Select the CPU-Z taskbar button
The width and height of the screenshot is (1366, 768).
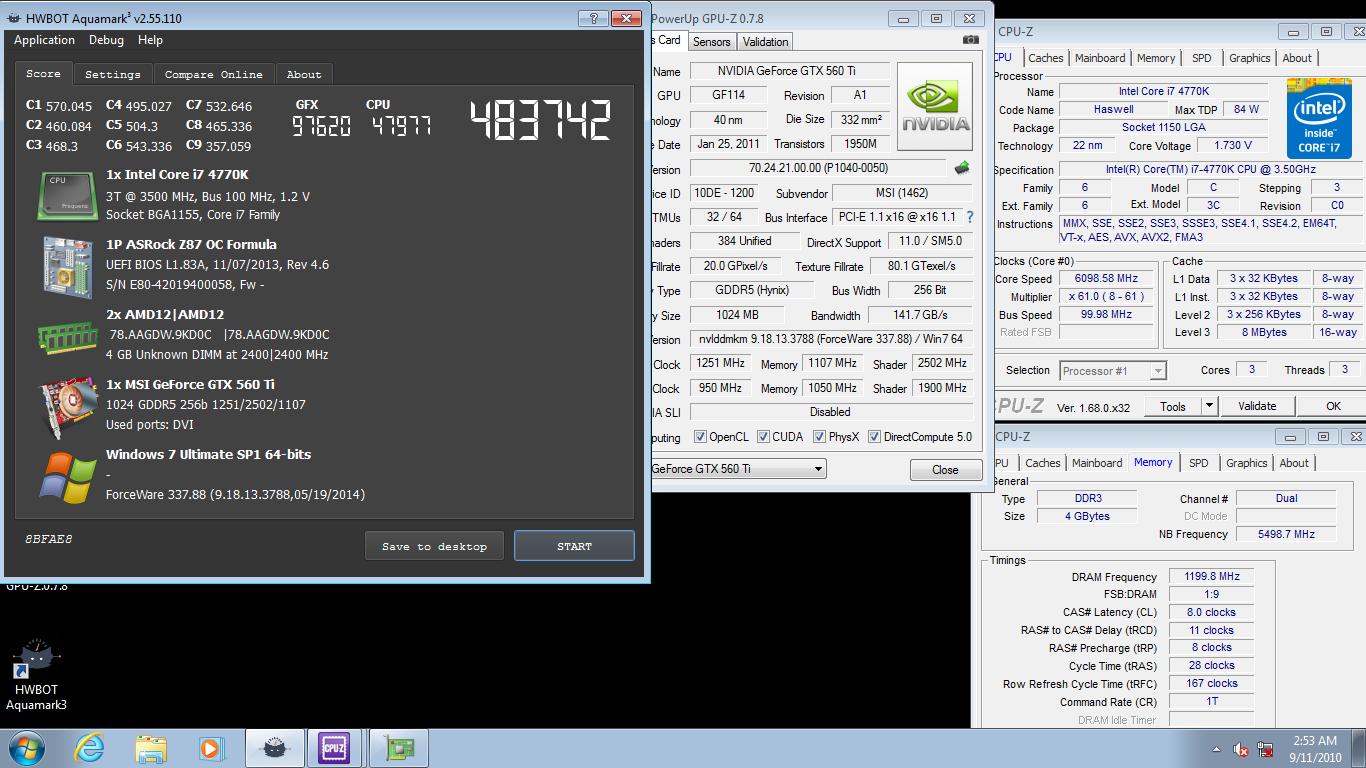pos(335,748)
